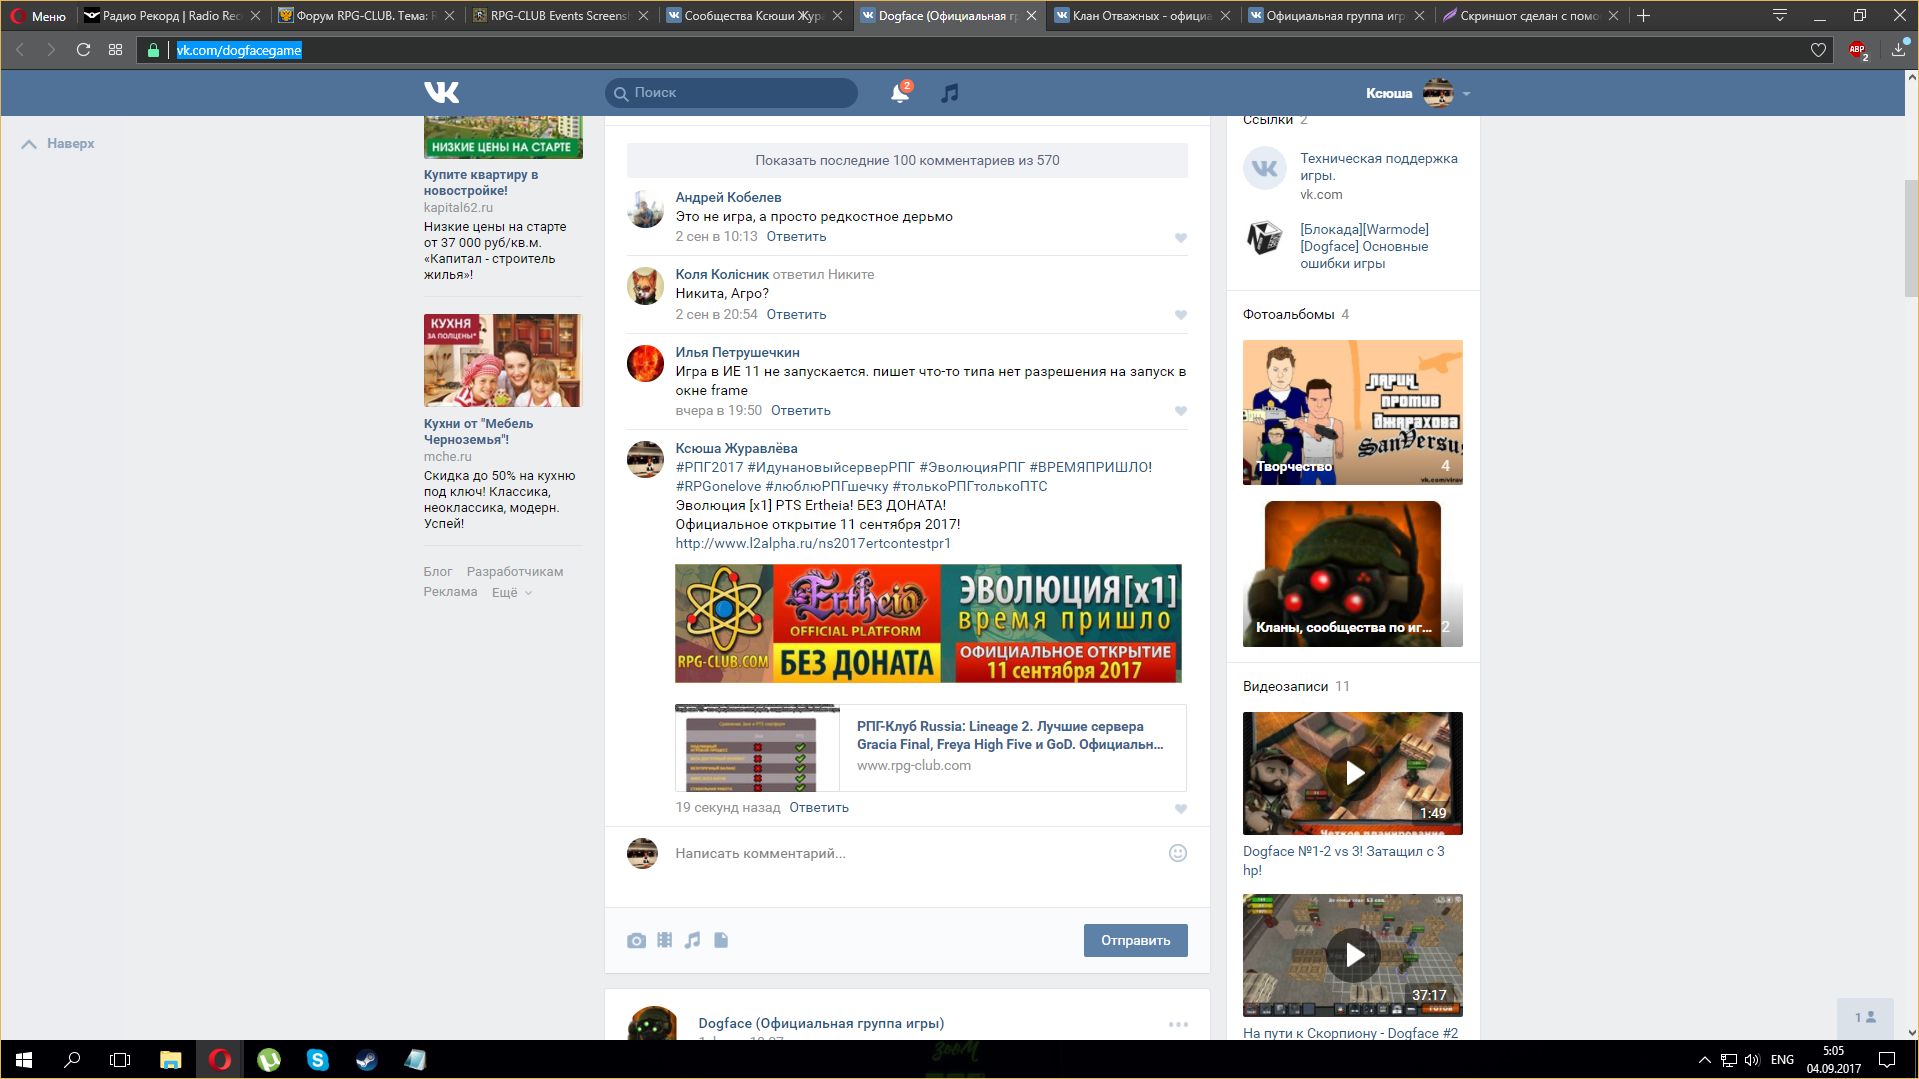The height and width of the screenshot is (1079, 1919).
Task: Open the Opera Меню button
Action: pos(36,16)
